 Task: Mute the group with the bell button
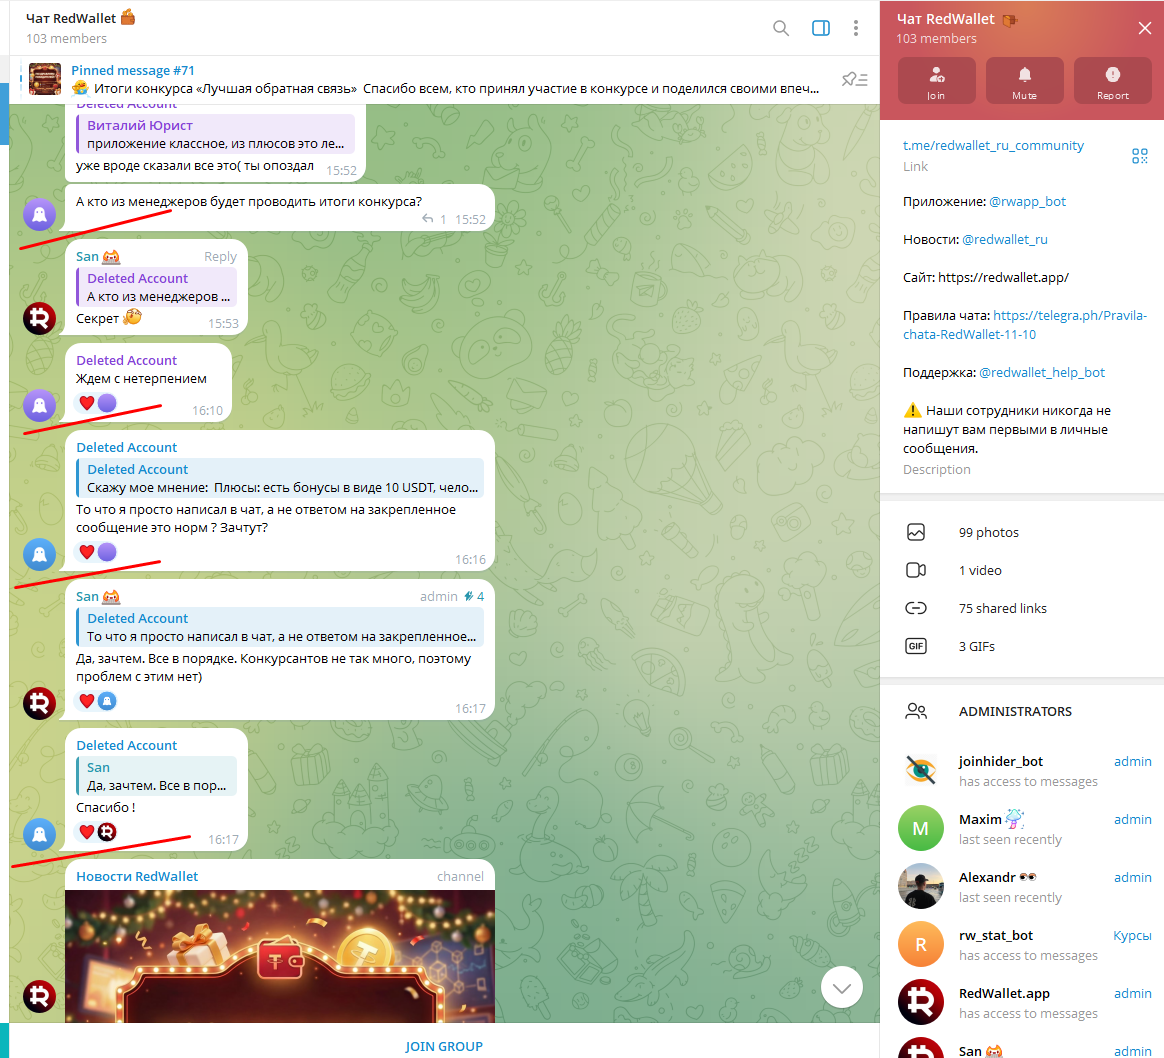1024,80
